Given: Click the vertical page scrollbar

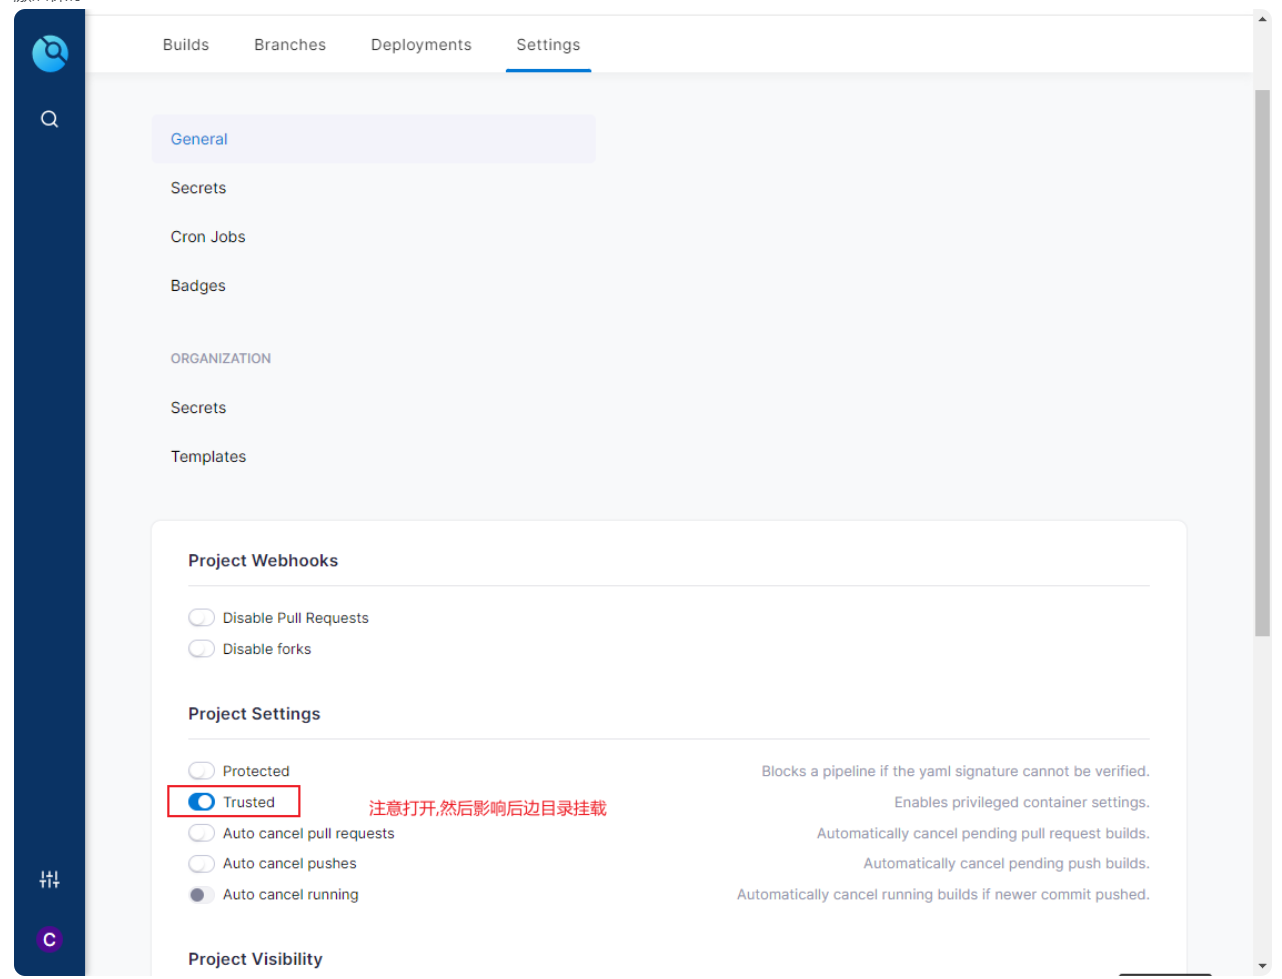Looking at the screenshot, I should (1262, 362).
